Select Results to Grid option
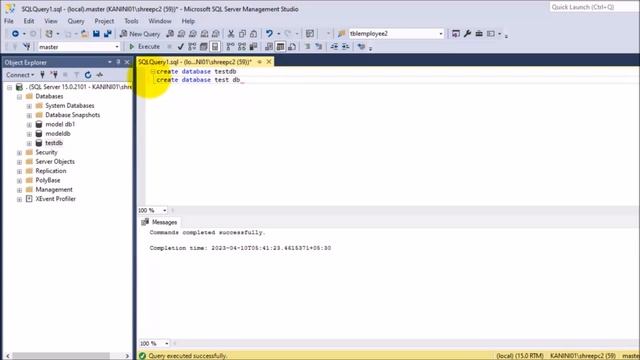640x360 pixels. [280, 47]
